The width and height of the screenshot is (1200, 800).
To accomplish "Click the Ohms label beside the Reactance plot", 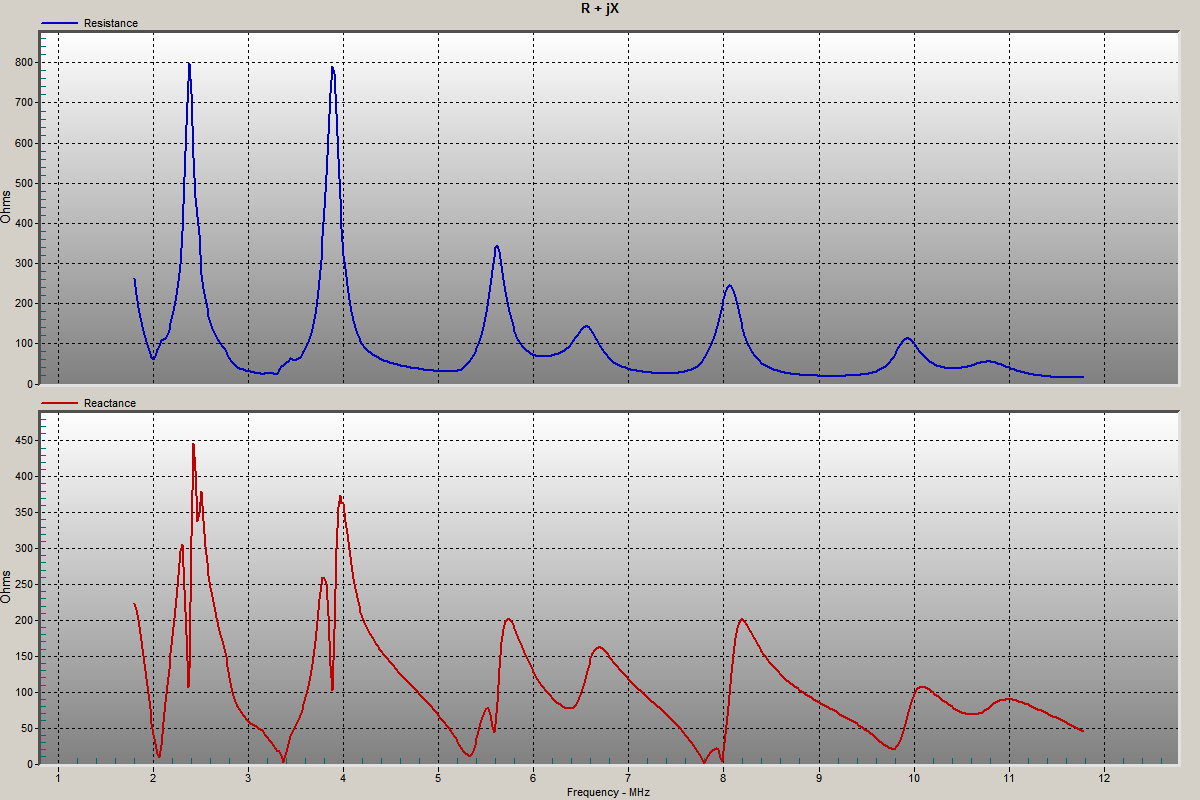I will click(7, 585).
